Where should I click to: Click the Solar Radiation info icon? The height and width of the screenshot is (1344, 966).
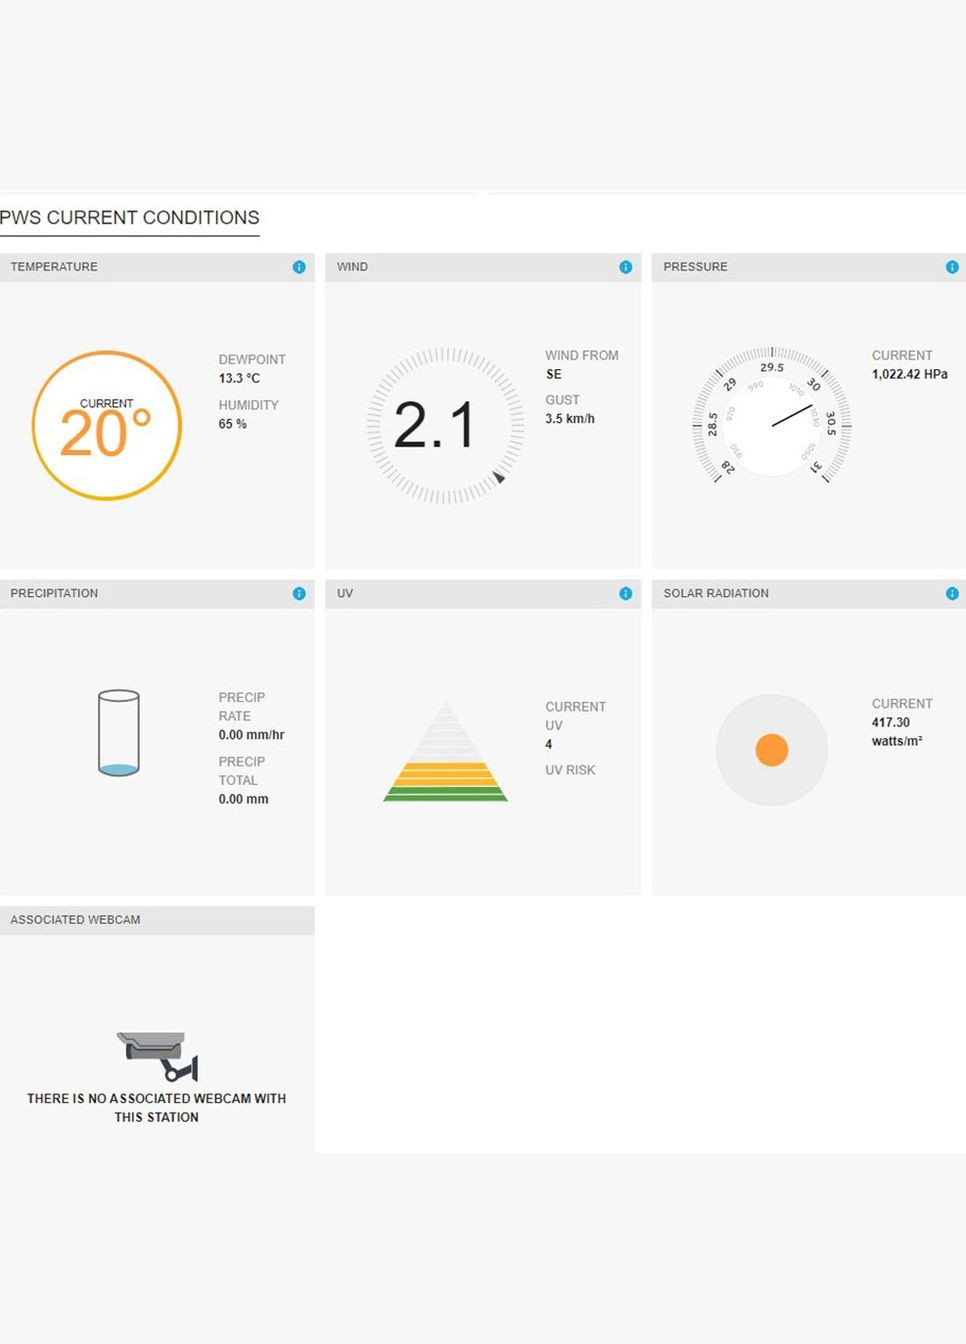(952, 593)
